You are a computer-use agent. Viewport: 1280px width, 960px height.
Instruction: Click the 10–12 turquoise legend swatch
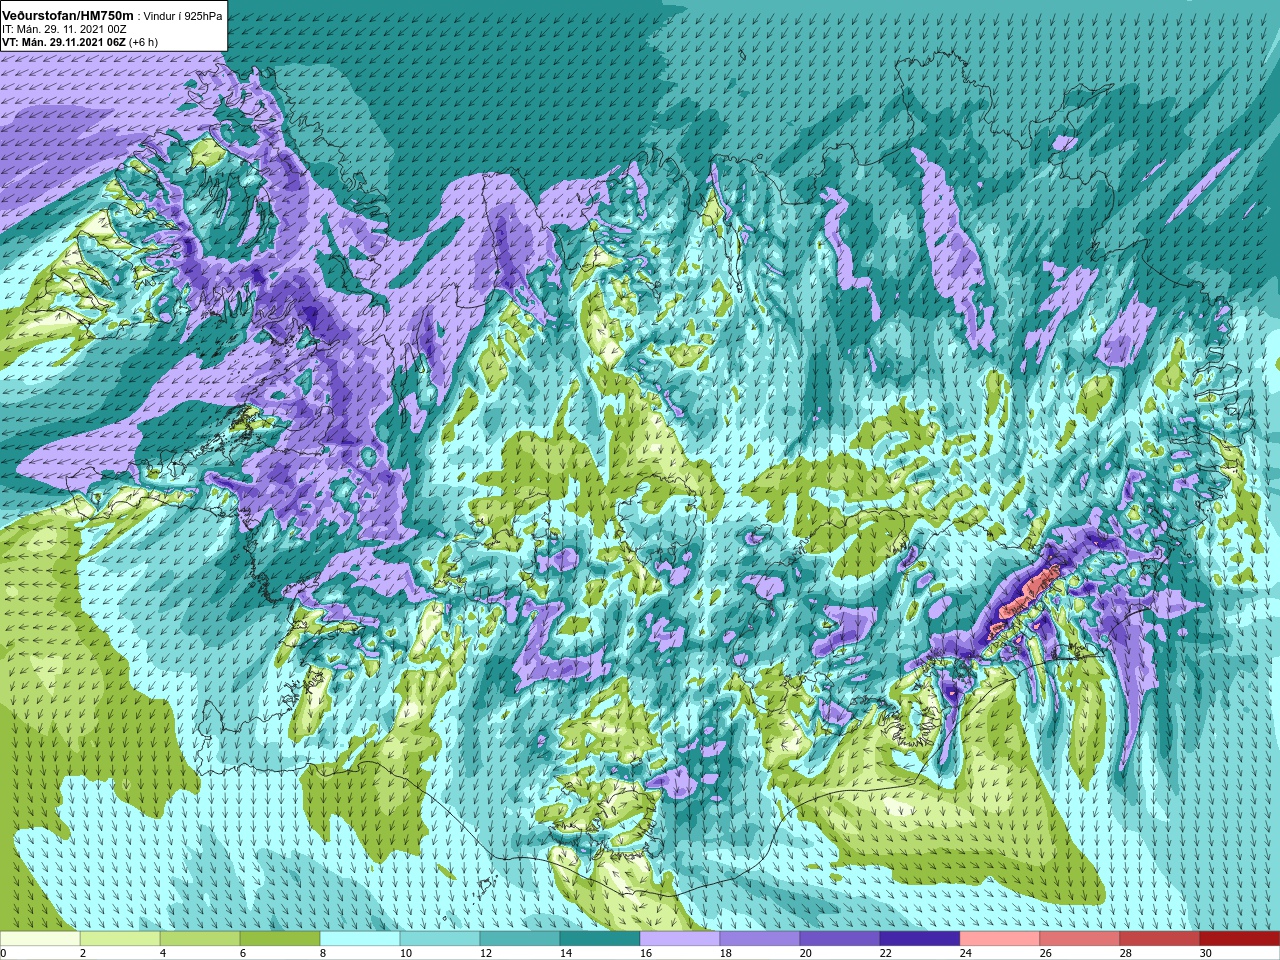click(440, 938)
